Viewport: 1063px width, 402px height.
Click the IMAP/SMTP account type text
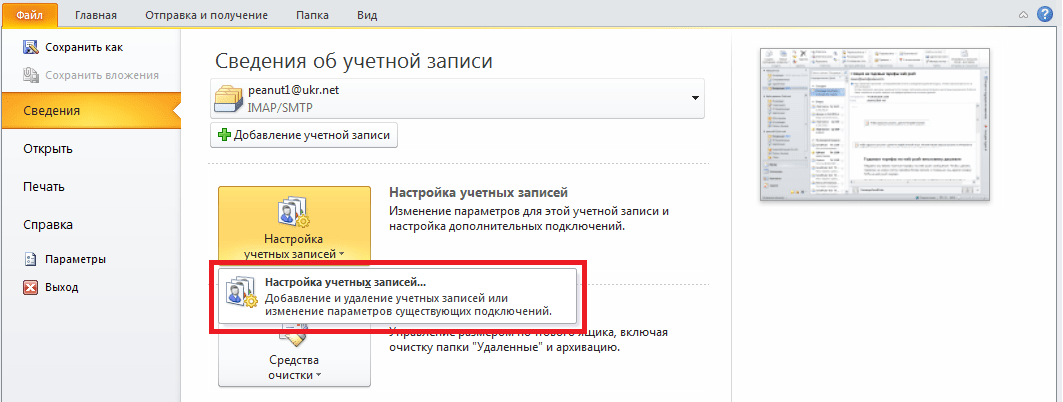coord(279,108)
